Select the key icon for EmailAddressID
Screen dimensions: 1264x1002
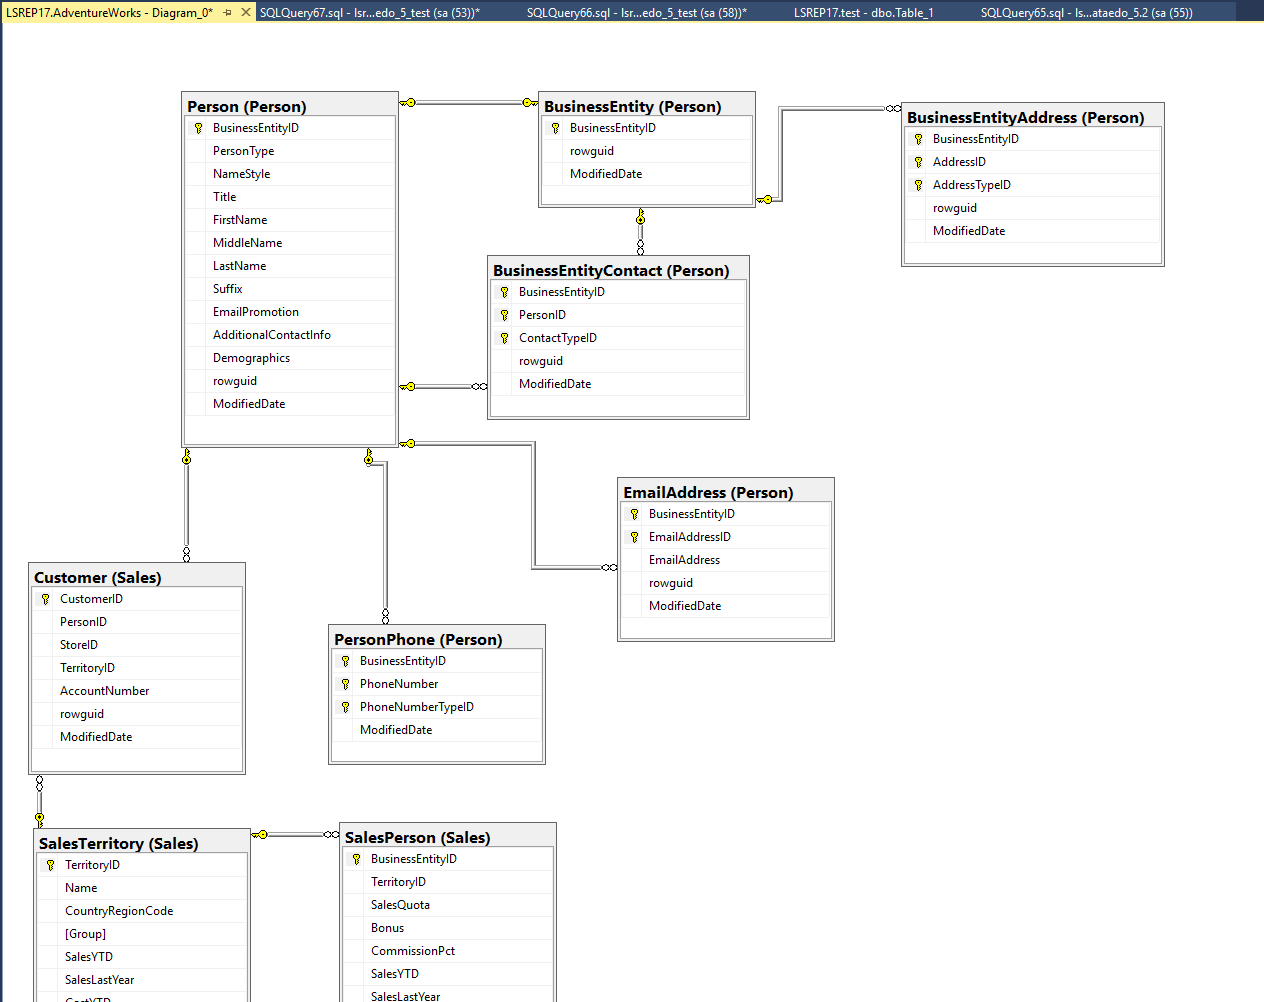(634, 537)
